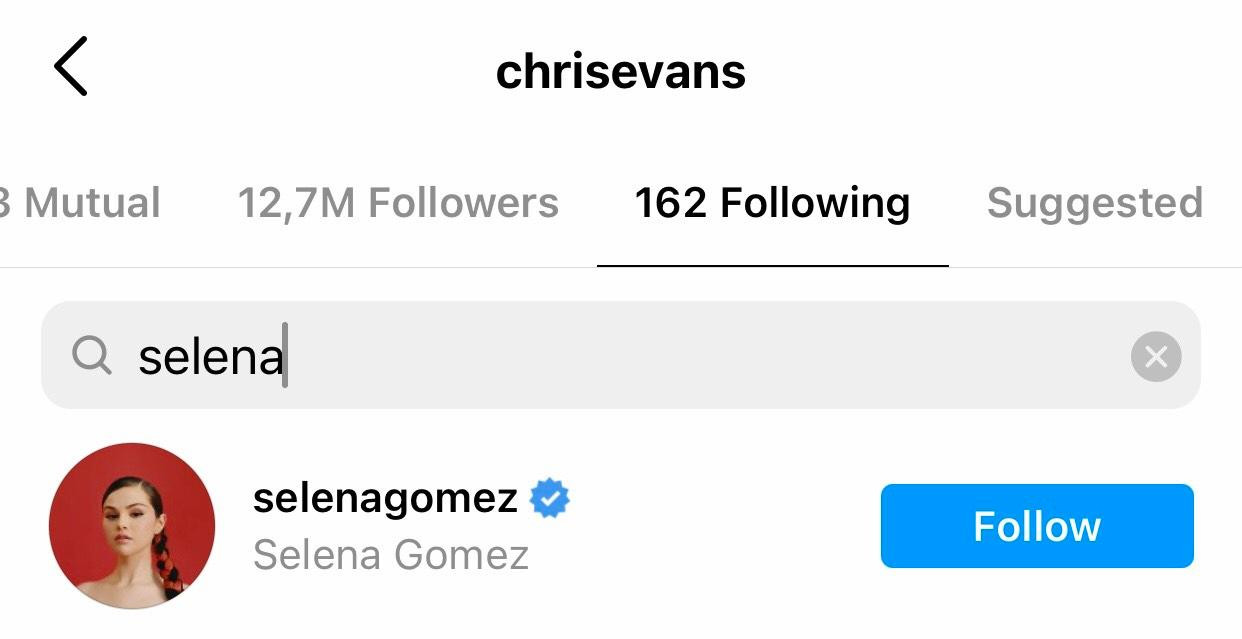Open the selenagomez username link
The image size is (1242, 639).
385,498
